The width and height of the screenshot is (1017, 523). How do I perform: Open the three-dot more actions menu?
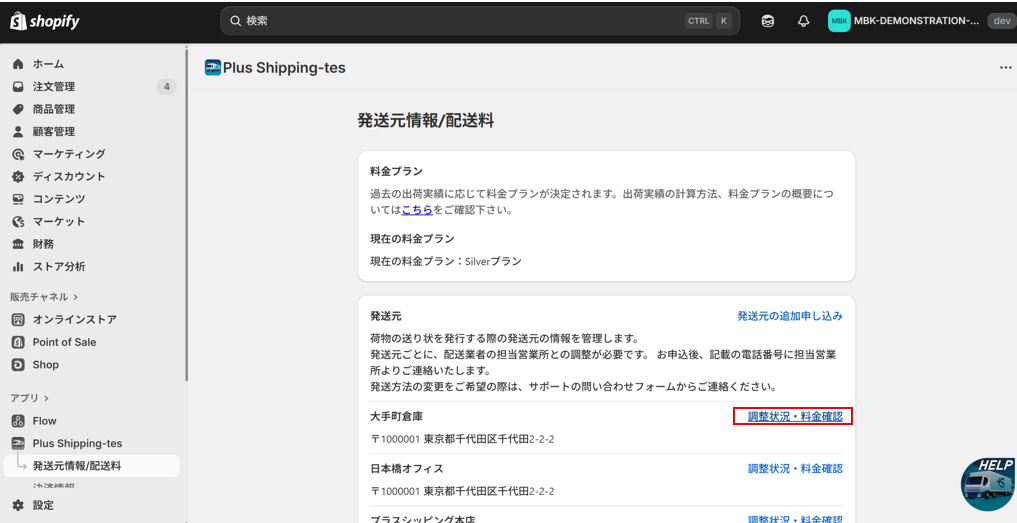(1005, 67)
